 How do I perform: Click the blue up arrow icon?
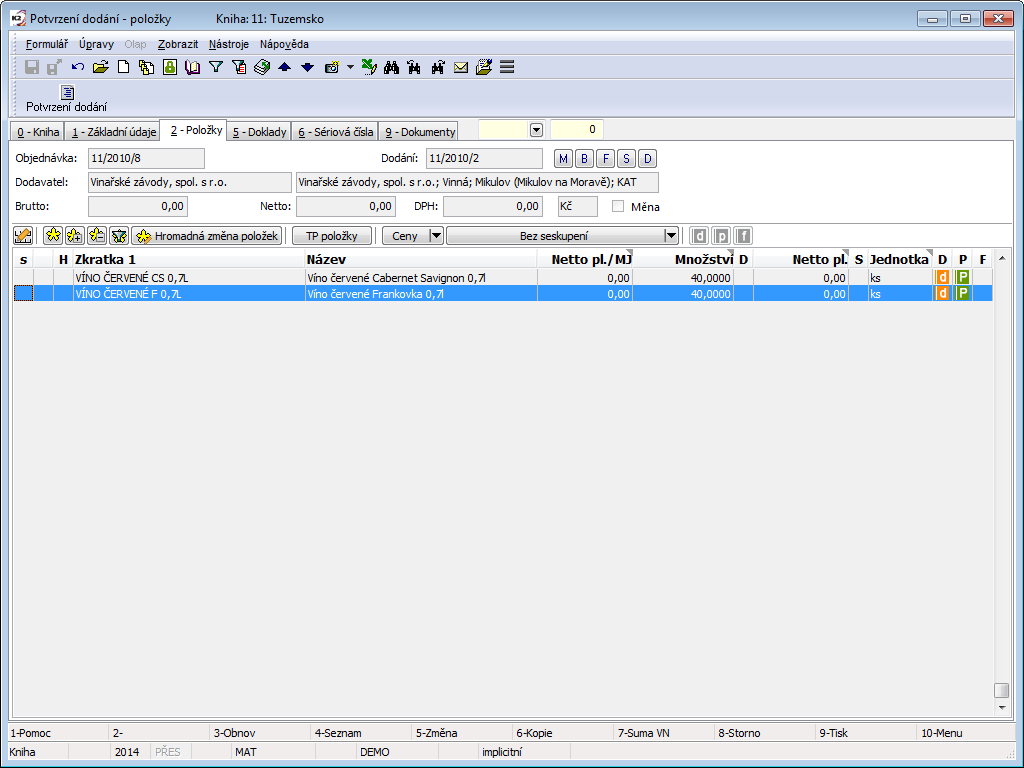pos(284,67)
